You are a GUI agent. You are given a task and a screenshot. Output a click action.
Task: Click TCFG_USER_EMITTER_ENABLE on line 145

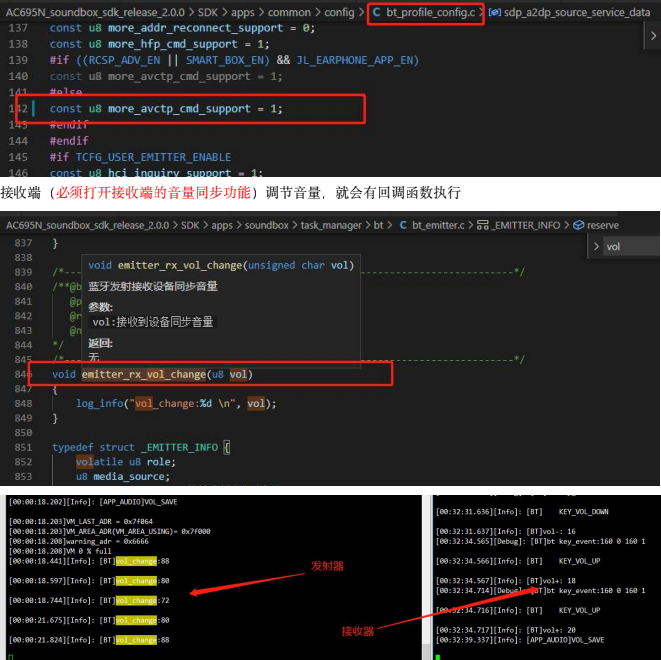pyautogui.click(x=153, y=157)
